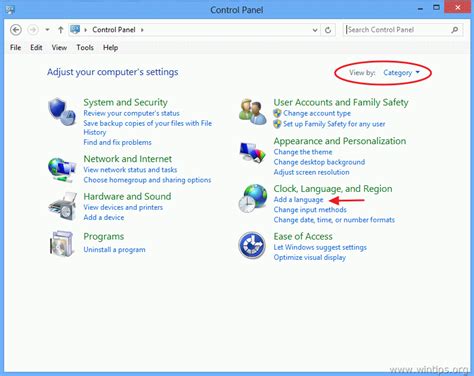Open the View menu
Viewport: 474px width, 376px height.
pyautogui.click(x=59, y=48)
